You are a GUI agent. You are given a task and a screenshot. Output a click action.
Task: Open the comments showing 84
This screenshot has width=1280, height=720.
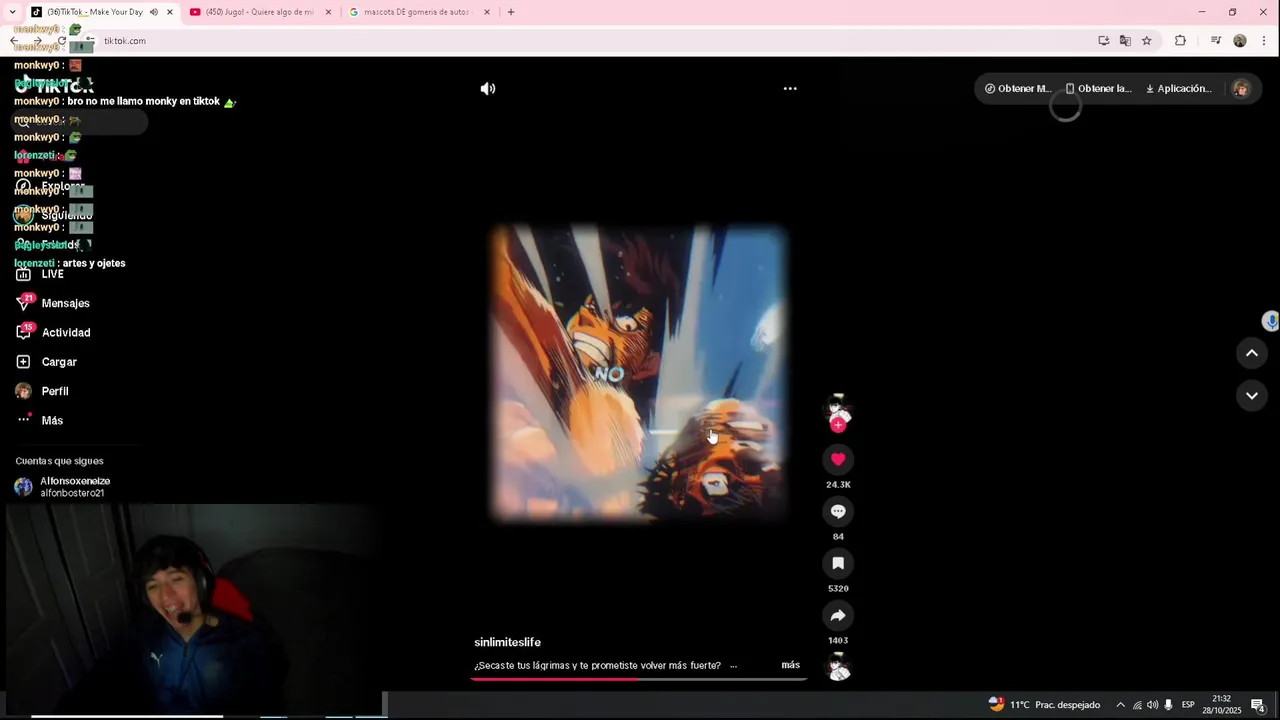[838, 511]
